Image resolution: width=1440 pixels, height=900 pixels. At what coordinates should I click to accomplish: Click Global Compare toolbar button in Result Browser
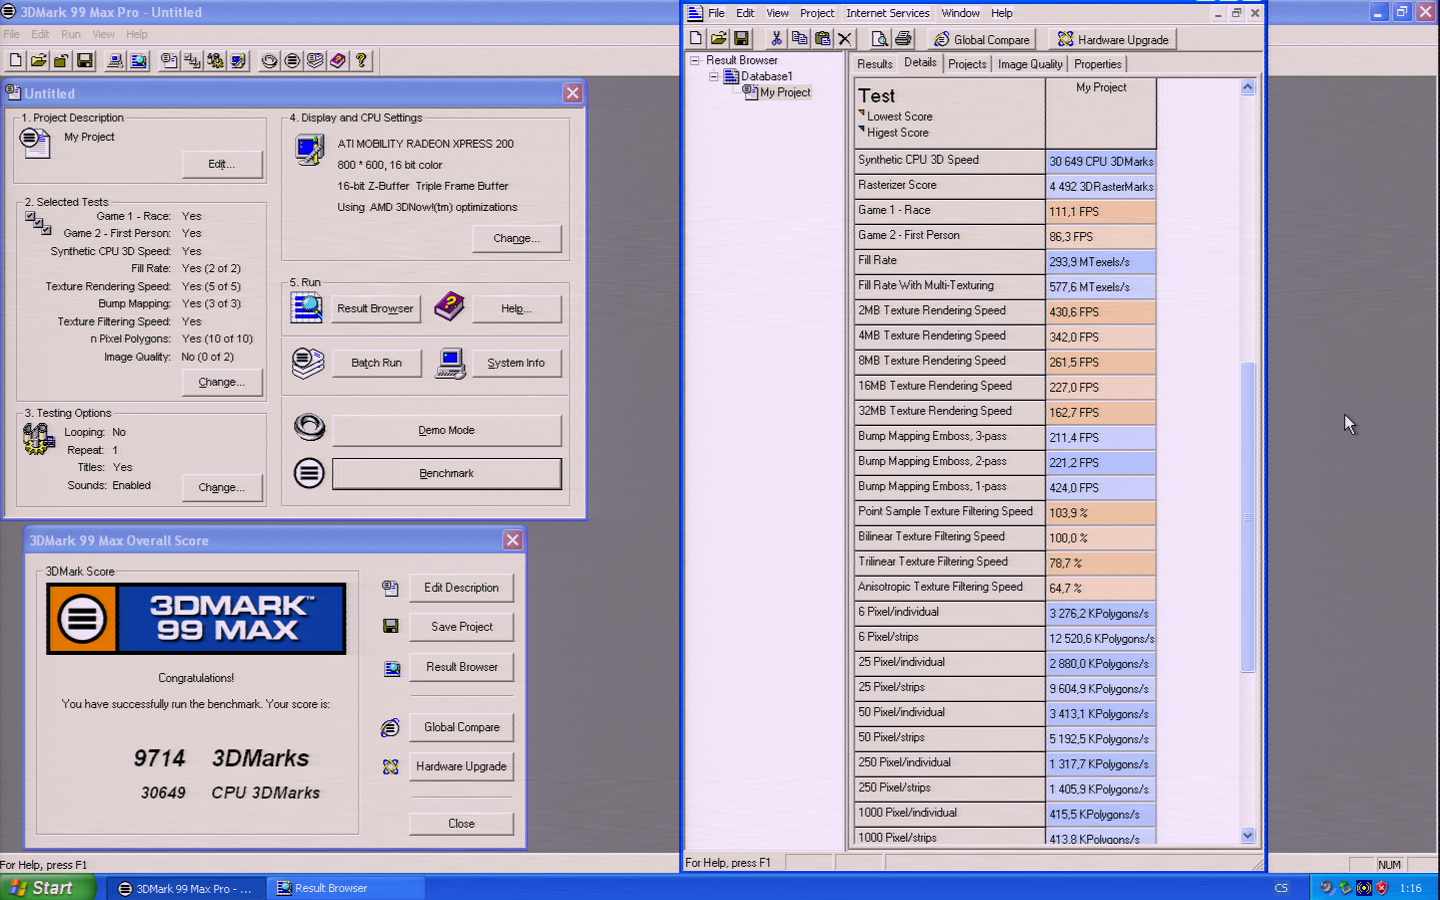[981, 39]
